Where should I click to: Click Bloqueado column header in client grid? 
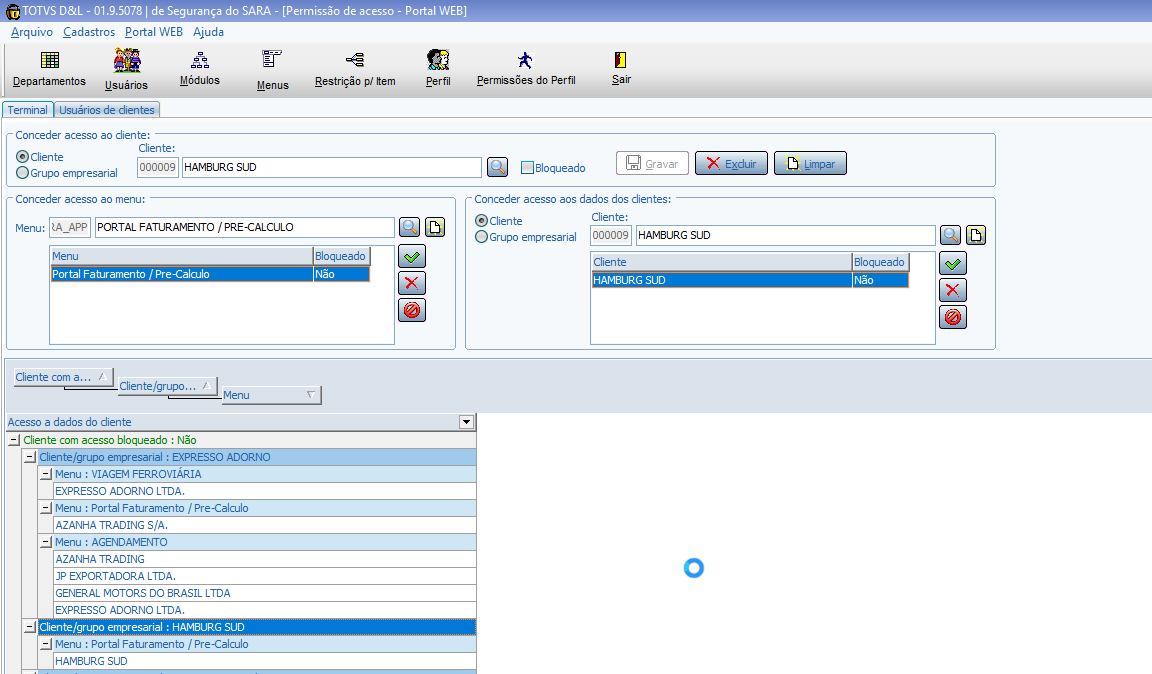(879, 262)
